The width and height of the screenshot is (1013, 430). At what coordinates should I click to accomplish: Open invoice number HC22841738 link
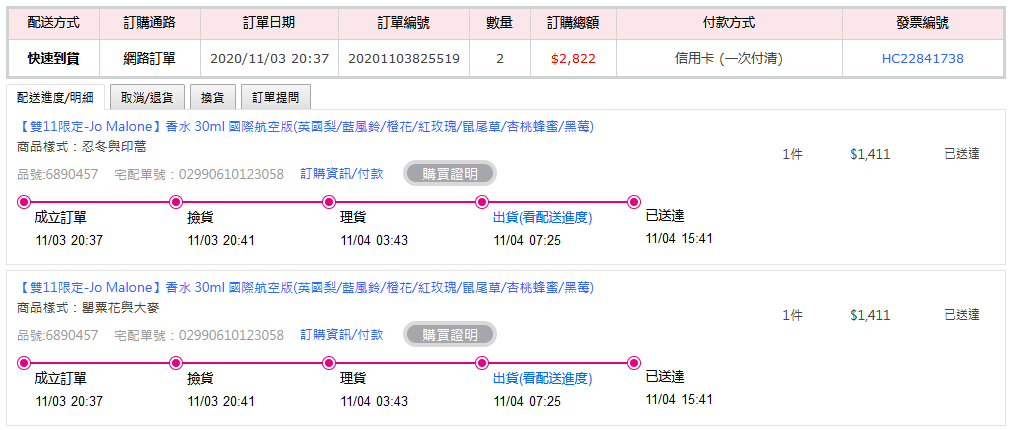point(922,59)
